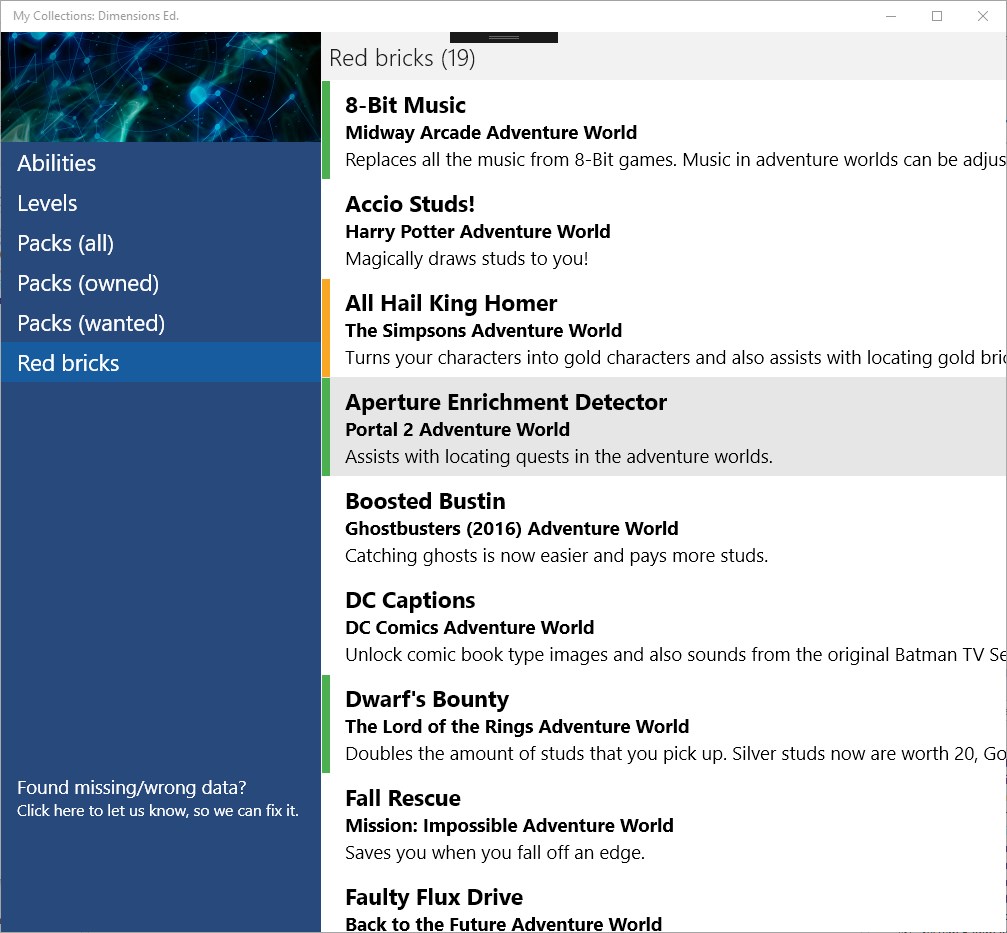Select Mission: Impossible Adventure World subtitle
The width and height of the screenshot is (1007, 933).
coord(509,825)
